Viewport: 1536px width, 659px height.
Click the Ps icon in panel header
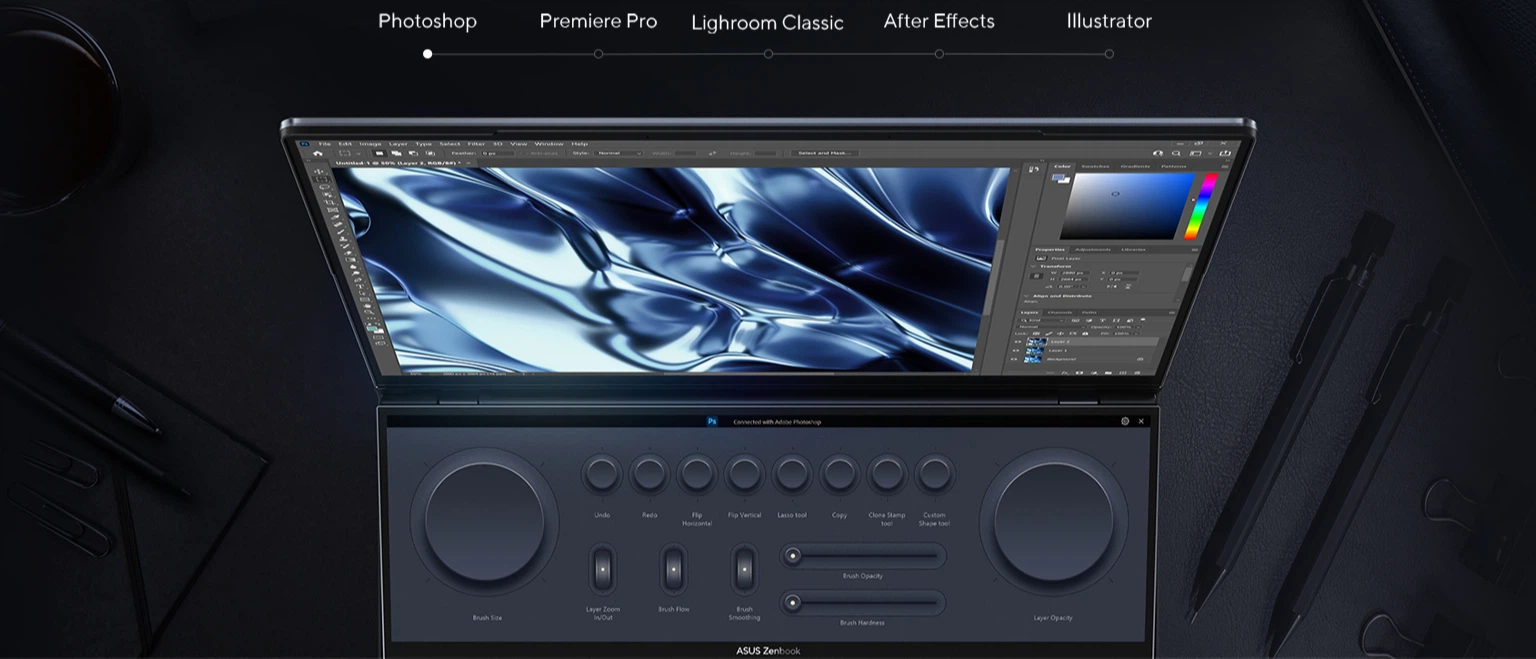click(x=712, y=421)
